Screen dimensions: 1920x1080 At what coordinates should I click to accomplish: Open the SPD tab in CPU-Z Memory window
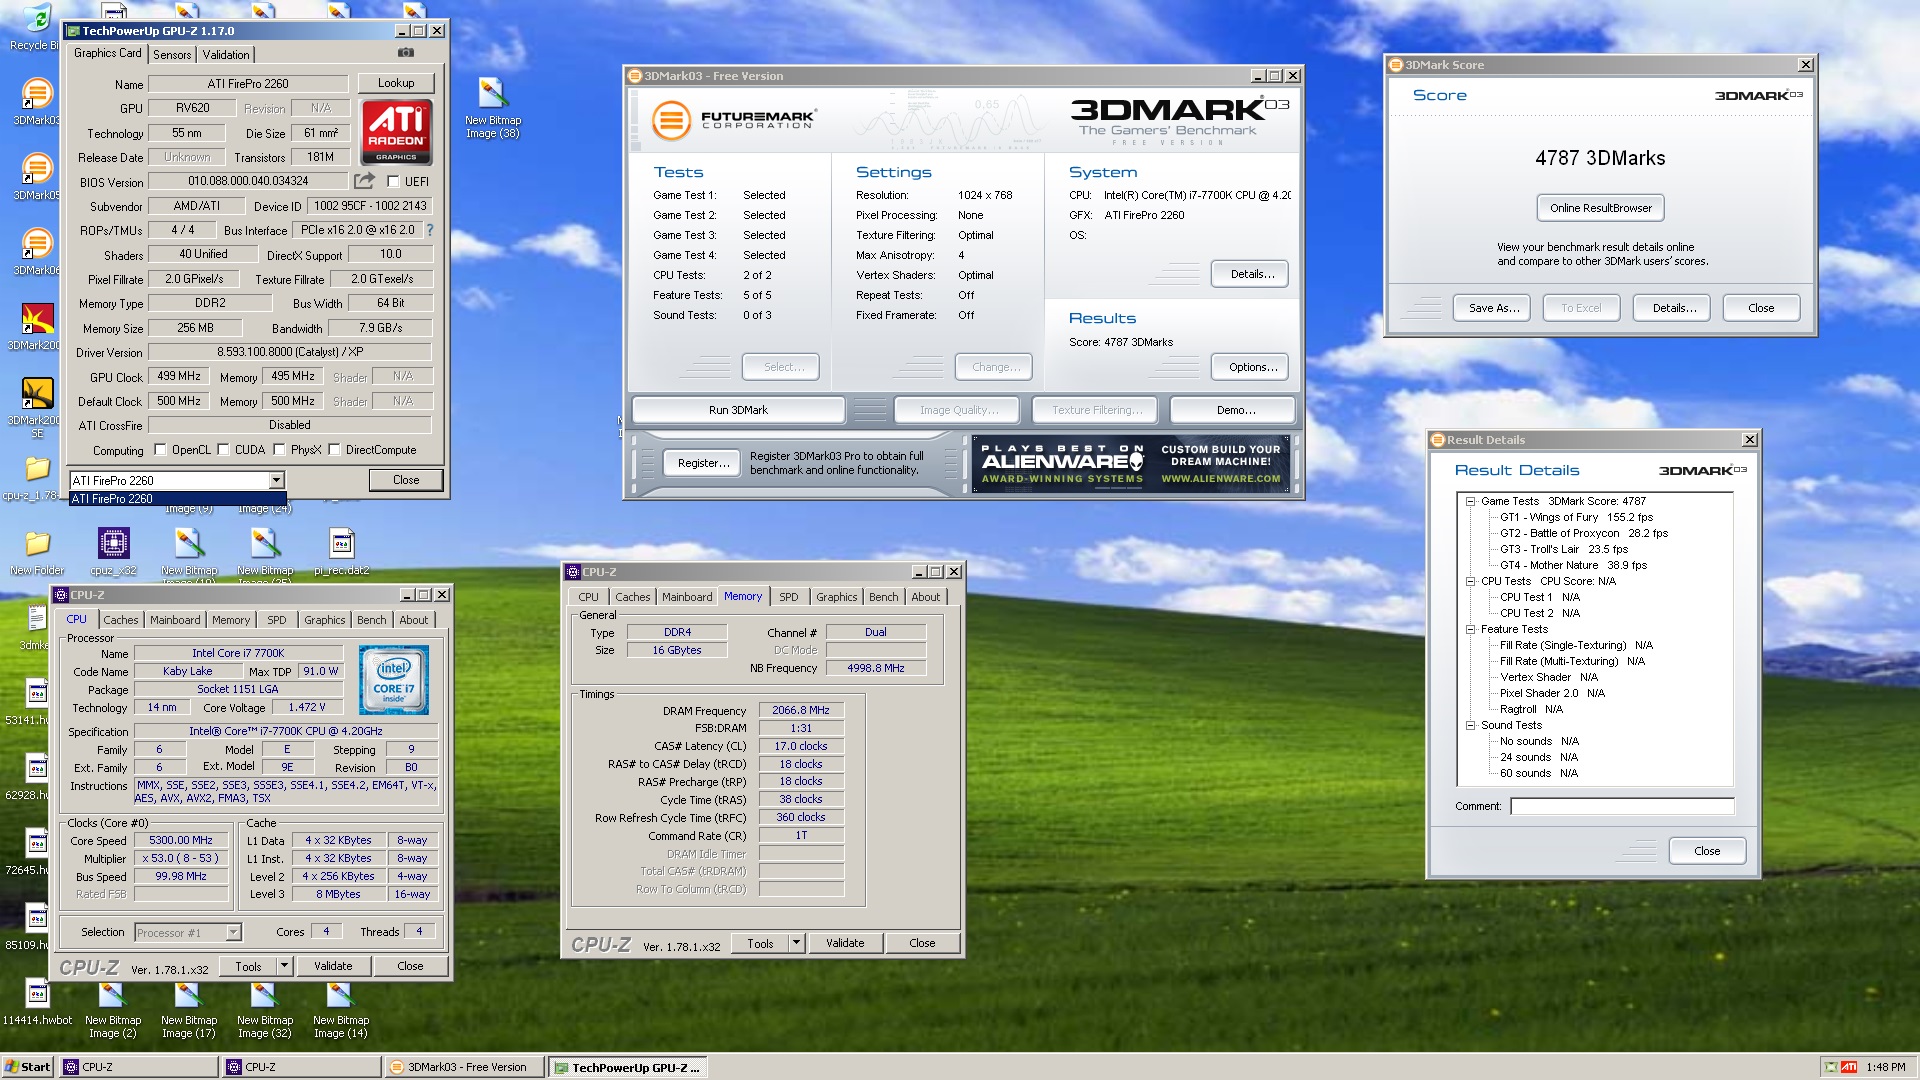coord(789,597)
